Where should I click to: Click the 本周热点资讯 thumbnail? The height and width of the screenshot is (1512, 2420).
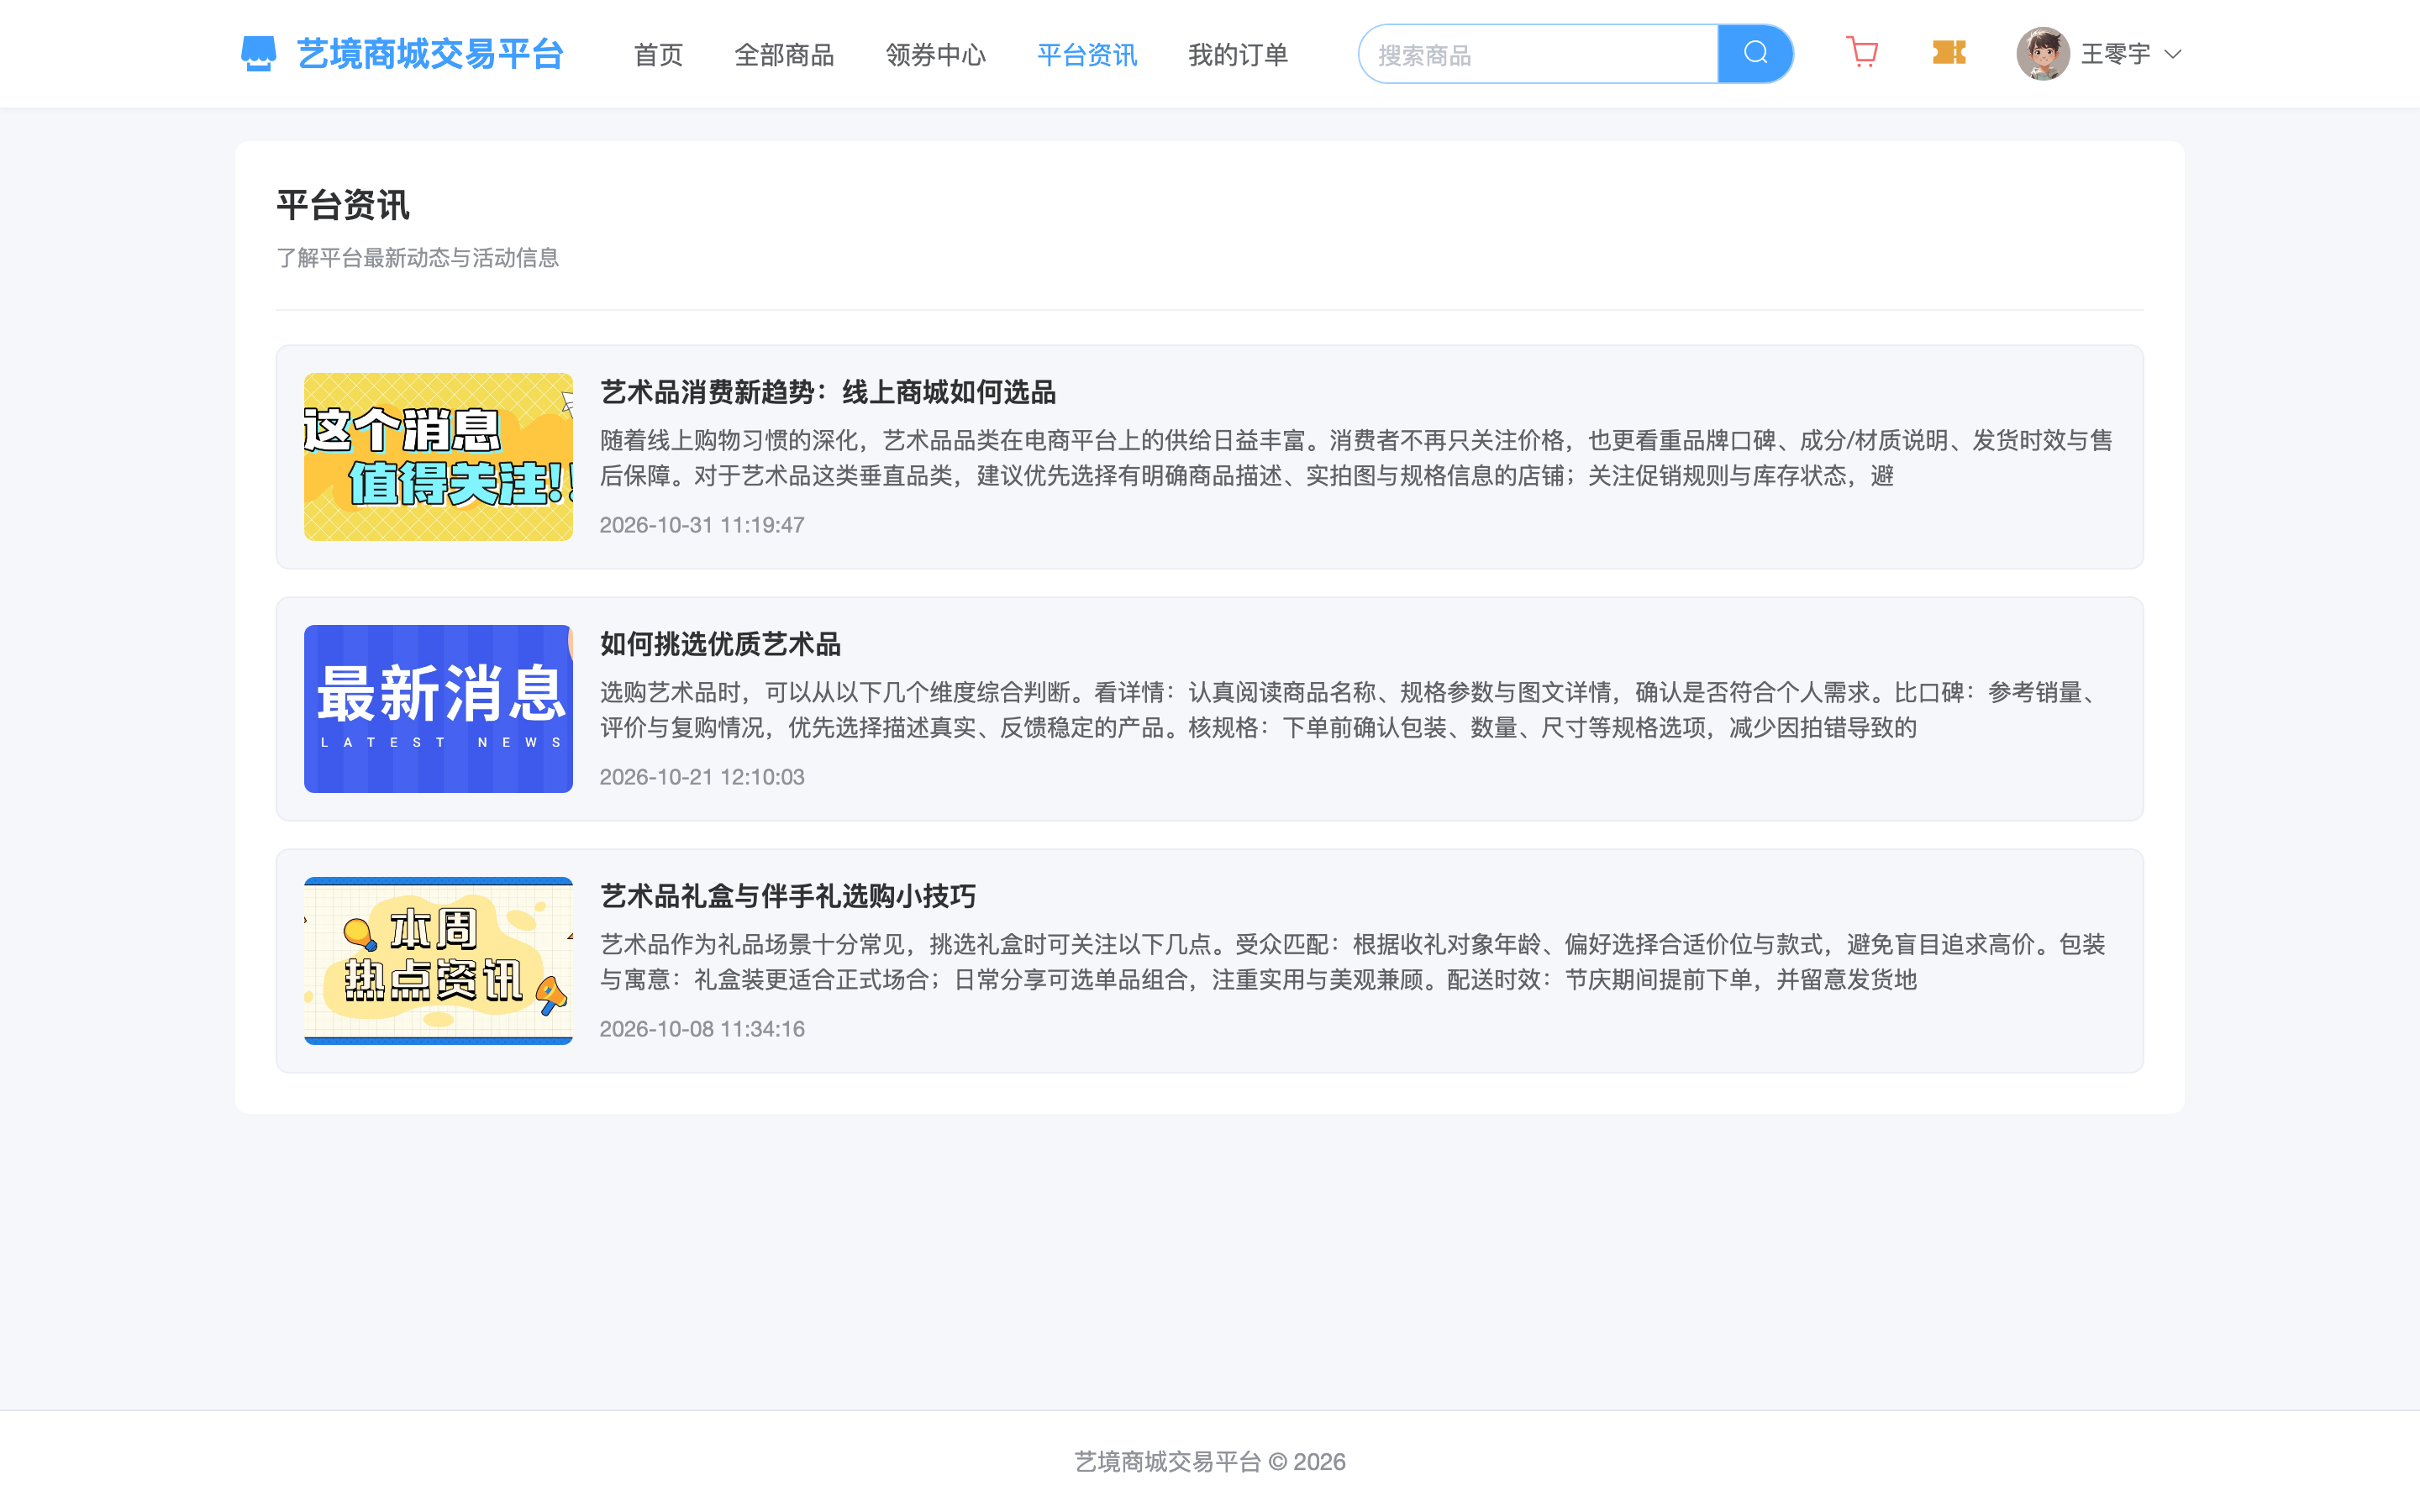[x=438, y=961]
